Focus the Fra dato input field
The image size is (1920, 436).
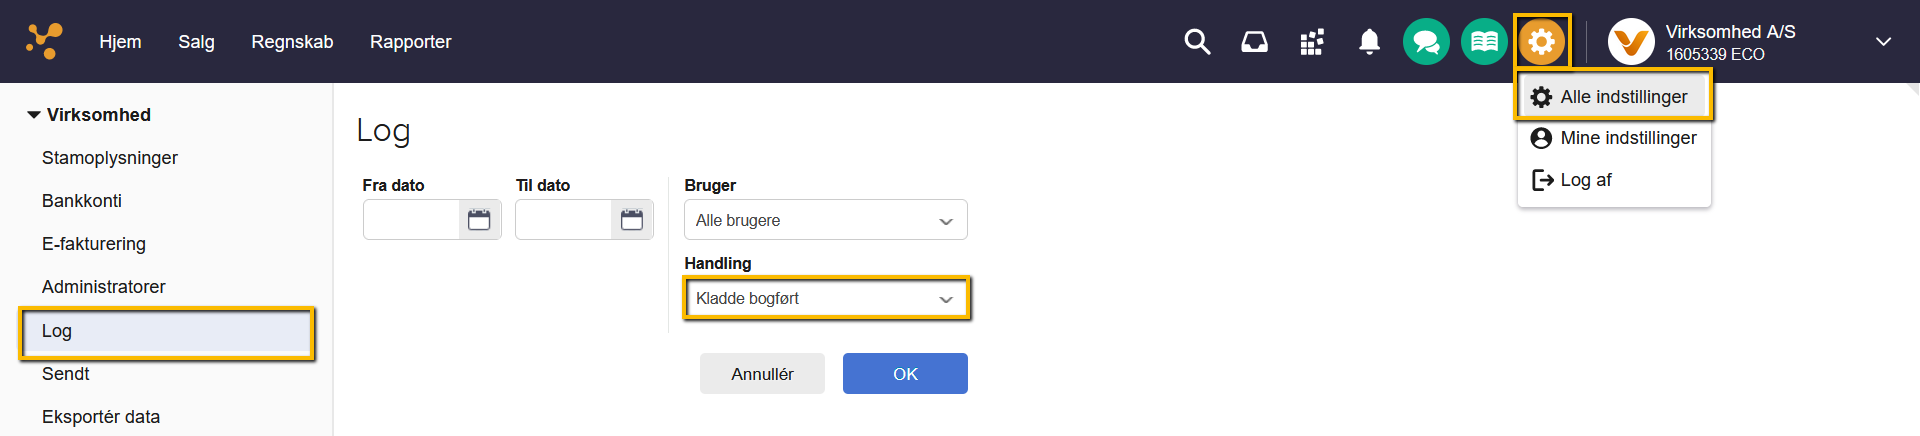(411, 220)
